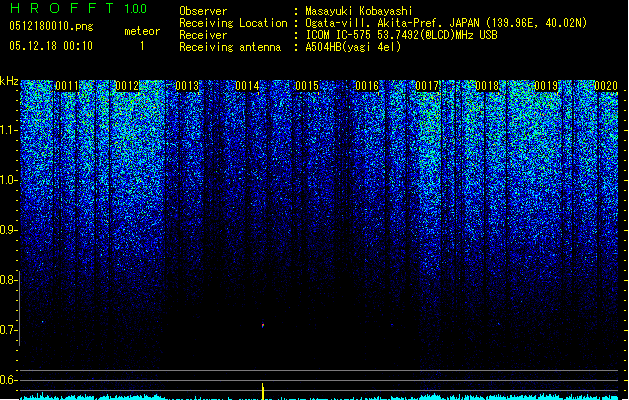This screenshot has height=400, width=629.
Task: Click the HROFFT title text
Action: coord(62,8)
